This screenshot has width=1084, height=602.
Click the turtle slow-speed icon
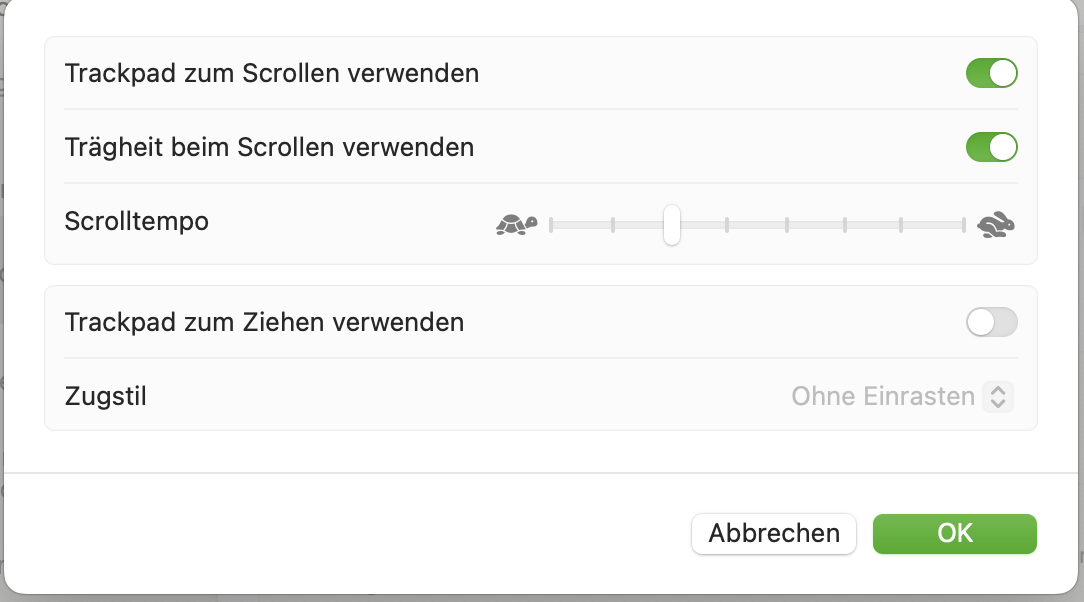tap(516, 225)
